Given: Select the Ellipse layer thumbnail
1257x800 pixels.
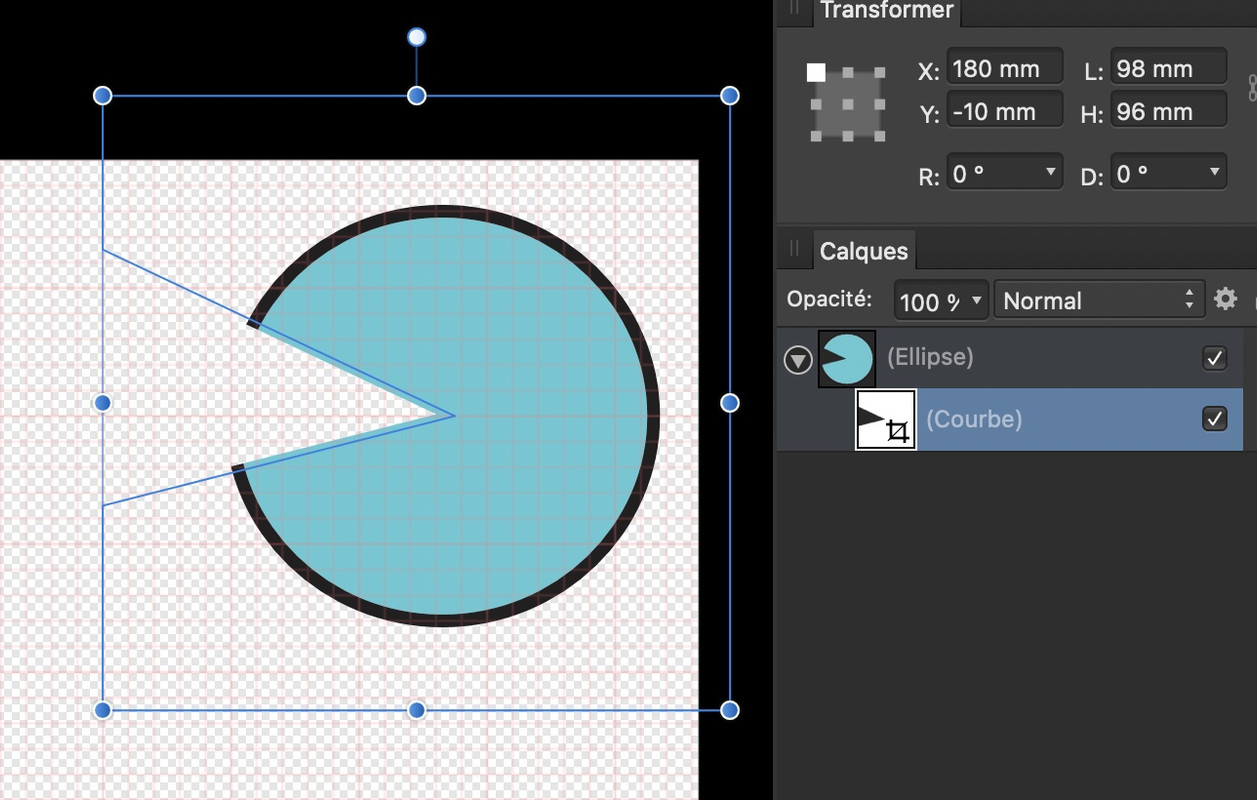Looking at the screenshot, I should (847, 359).
